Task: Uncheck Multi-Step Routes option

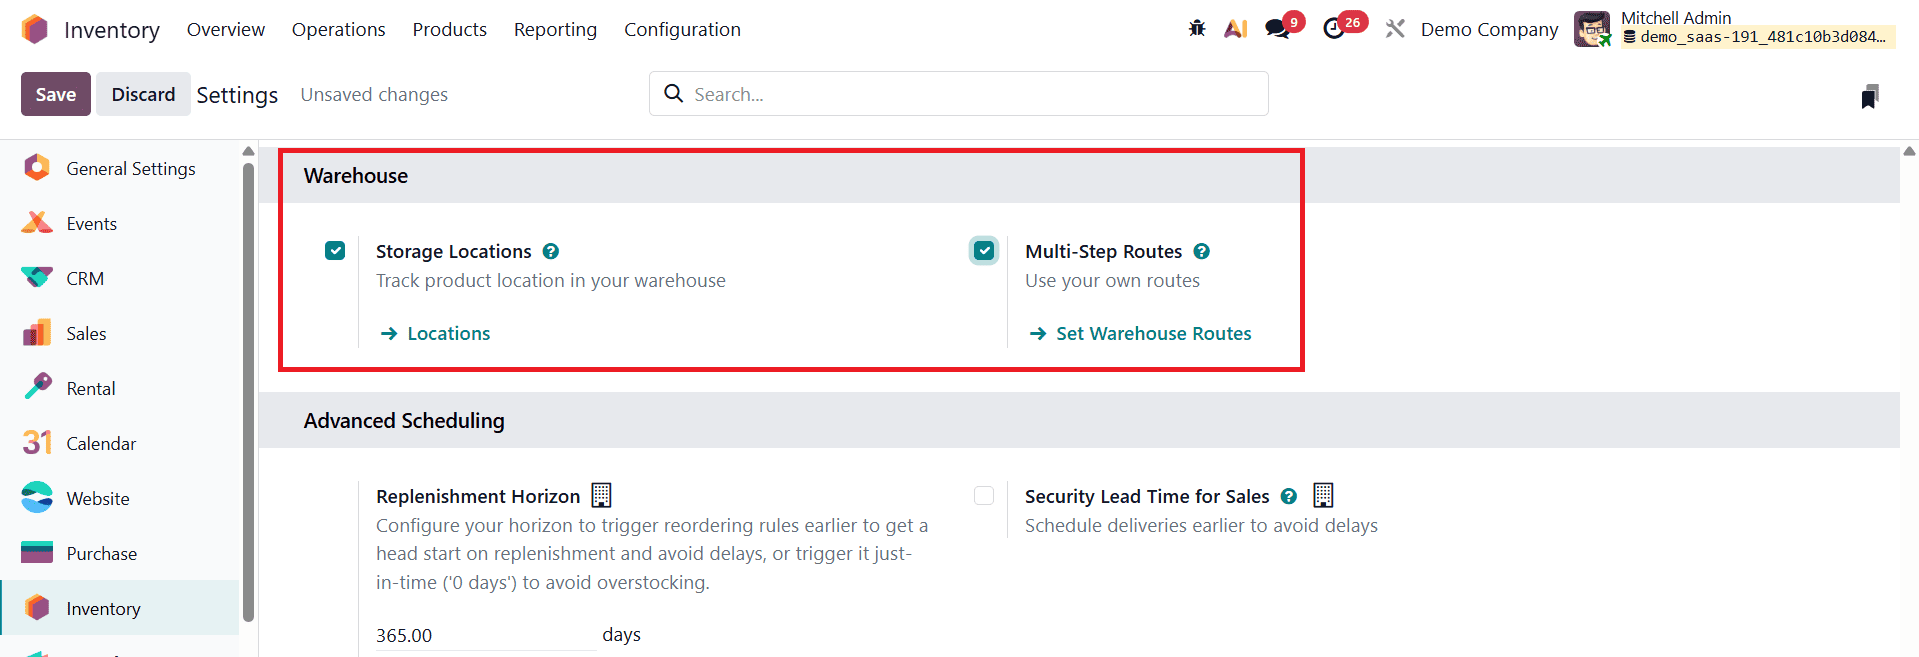Action: click(984, 250)
